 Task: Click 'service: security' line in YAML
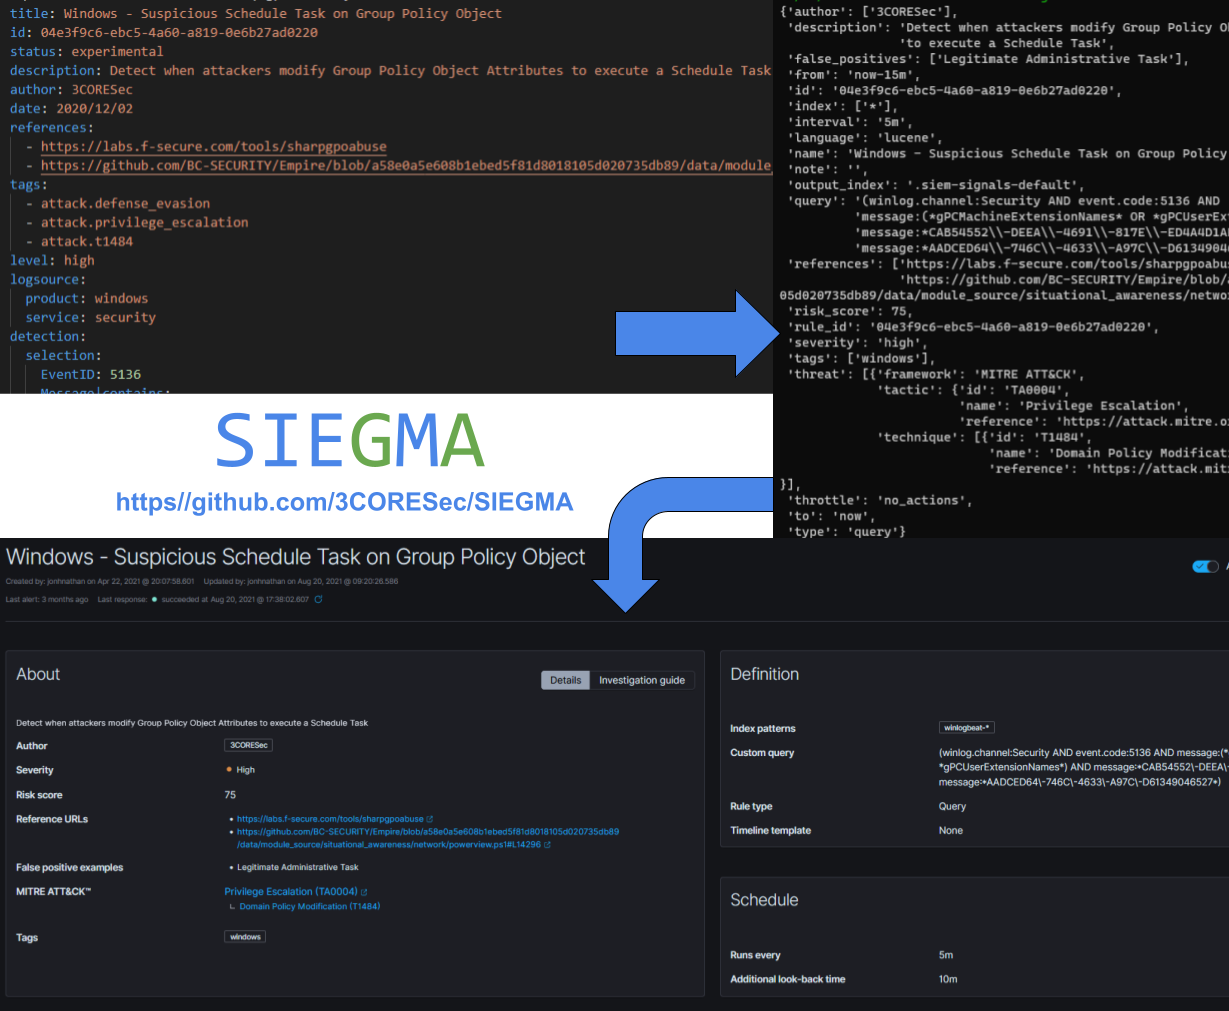[x=91, y=317]
